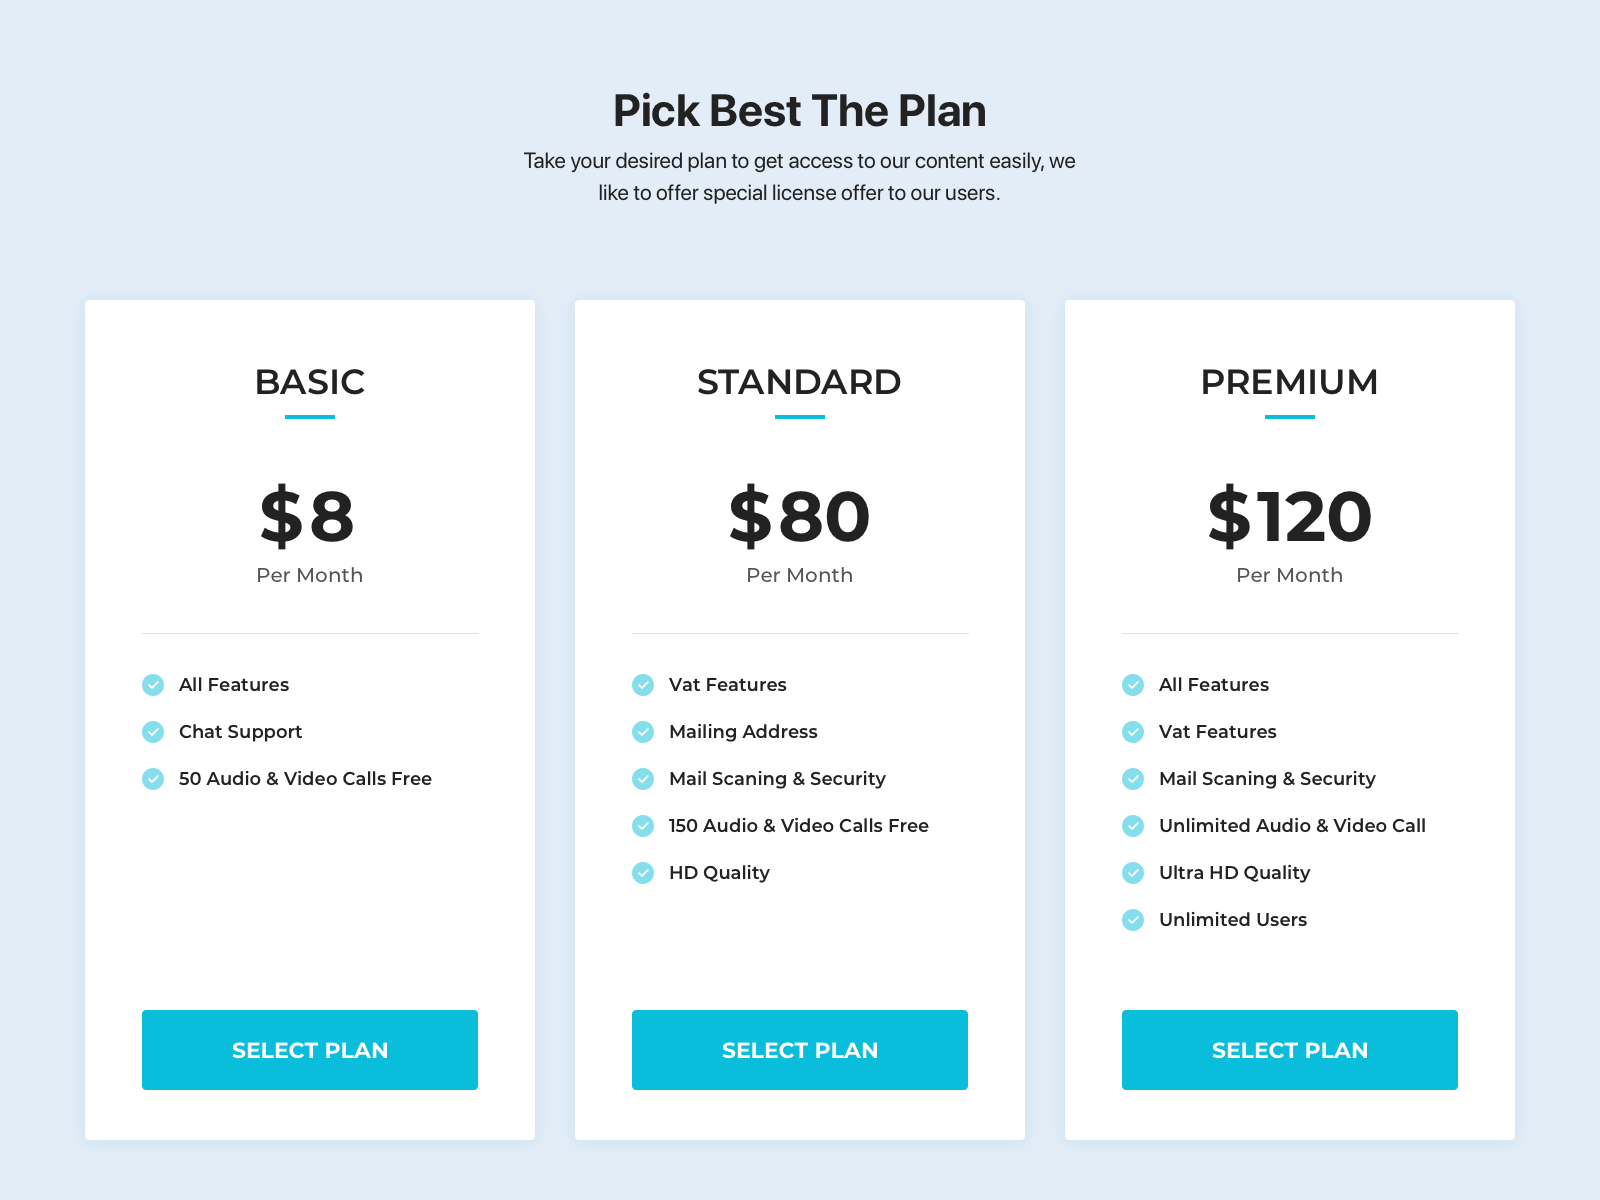Click the Pick Best The Plan title
Viewport: 1600px width, 1200px height.
pos(799,111)
